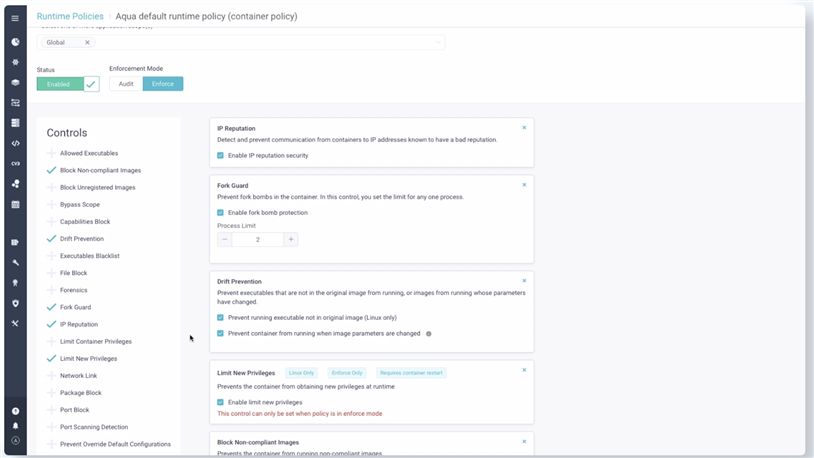Click the Process Limit number field
Viewport: 814px width, 458px height.
pyautogui.click(x=258, y=240)
